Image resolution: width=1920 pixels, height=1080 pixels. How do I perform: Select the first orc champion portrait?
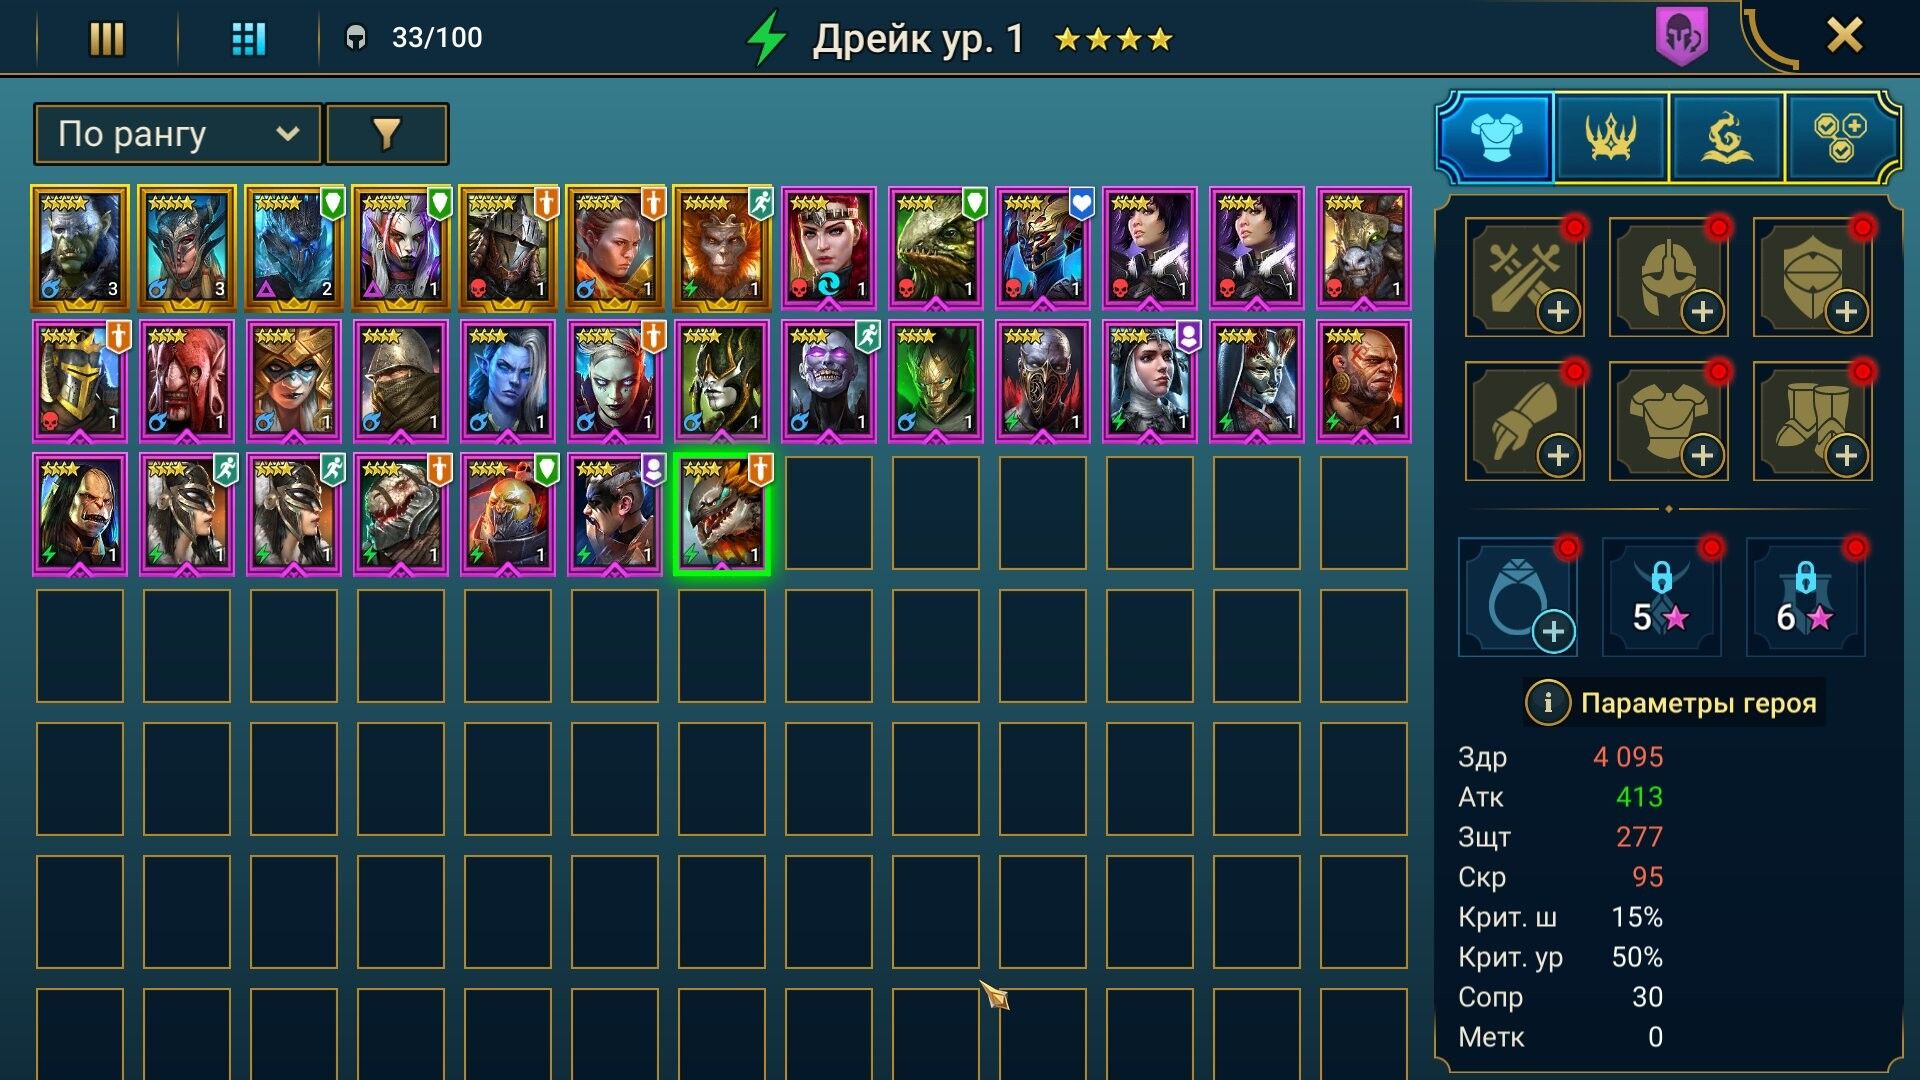tap(80, 247)
